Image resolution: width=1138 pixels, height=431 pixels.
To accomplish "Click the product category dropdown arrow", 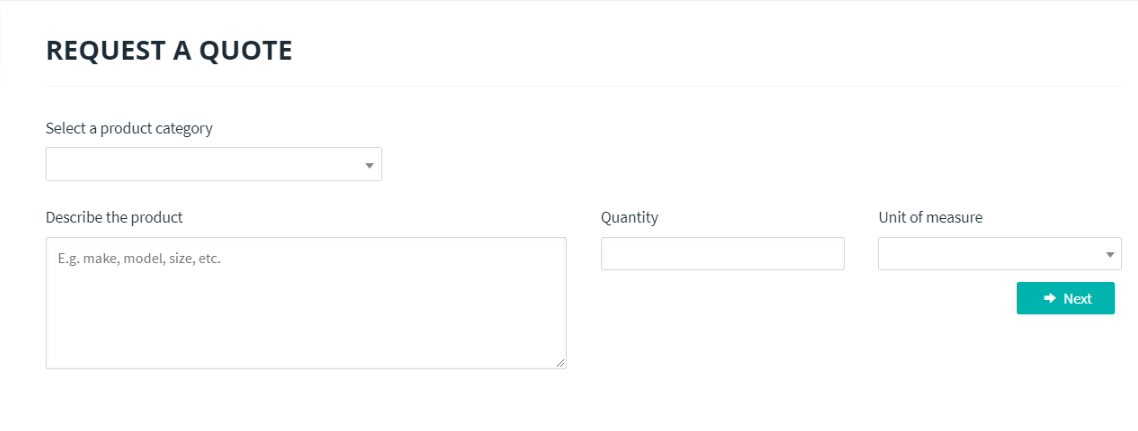I will [x=369, y=165].
